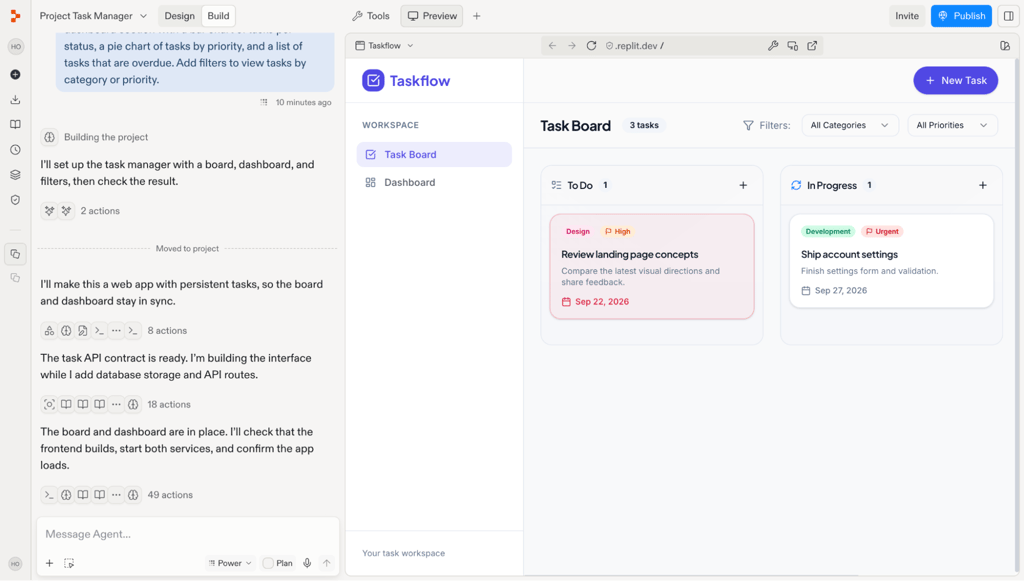Switch to the Build tab
This screenshot has width=1024, height=581.
[218, 16]
